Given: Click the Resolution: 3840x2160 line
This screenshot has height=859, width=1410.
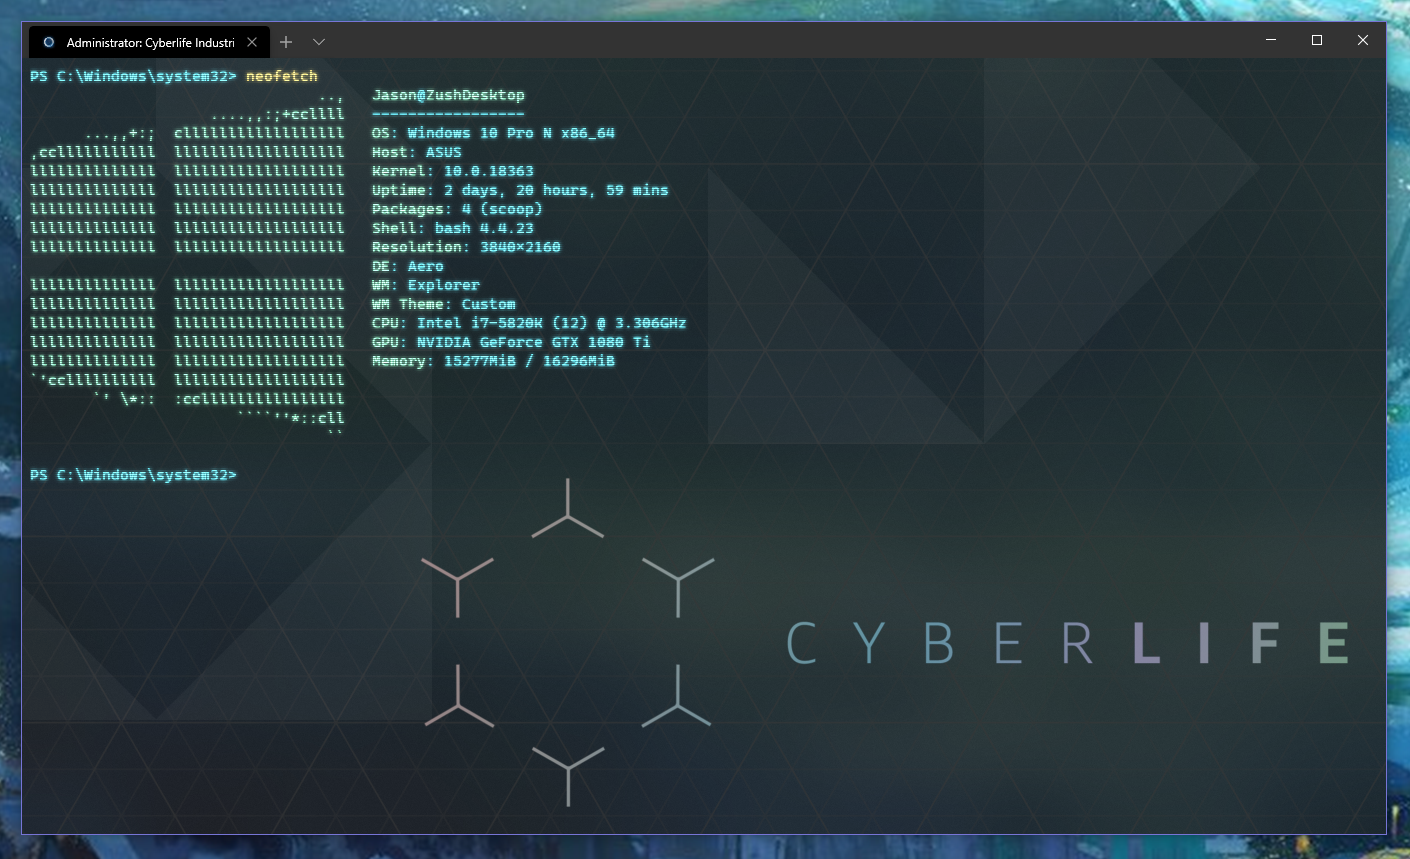Looking at the screenshot, I should [x=466, y=247].
